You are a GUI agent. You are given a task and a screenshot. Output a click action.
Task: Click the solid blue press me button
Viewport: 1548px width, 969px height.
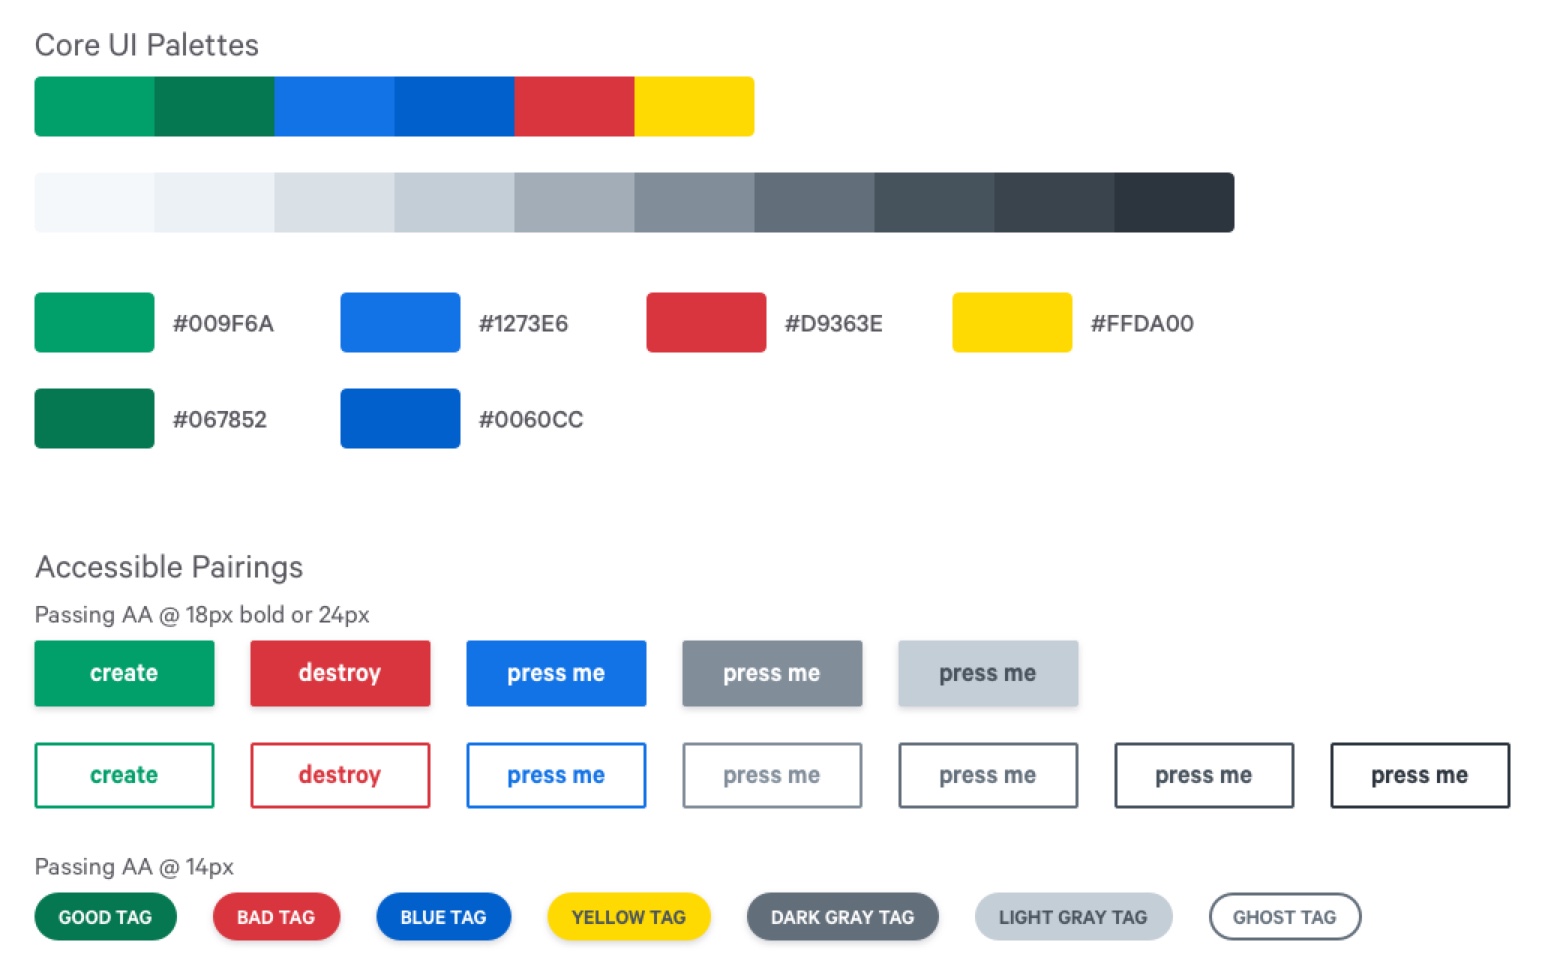coord(556,673)
